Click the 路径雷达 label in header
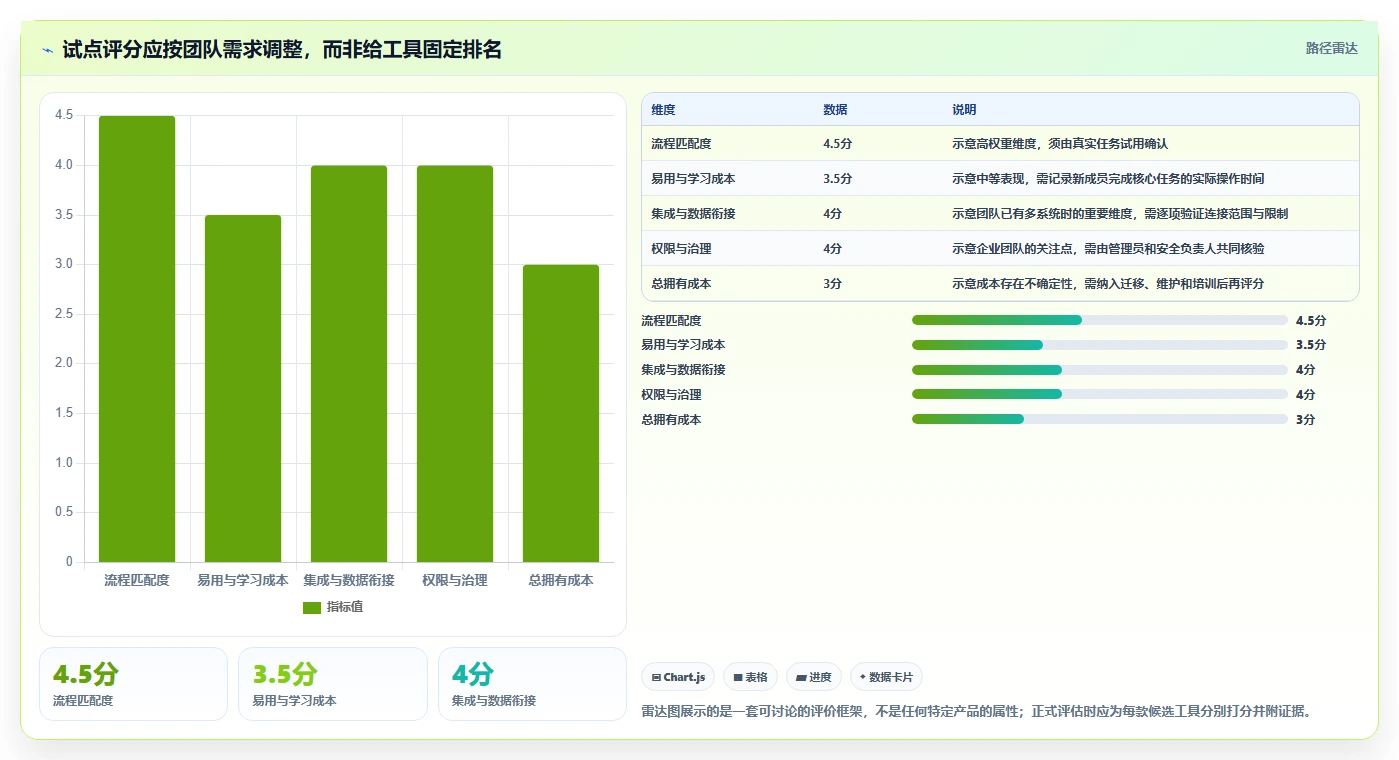1399x760 pixels. (1331, 48)
